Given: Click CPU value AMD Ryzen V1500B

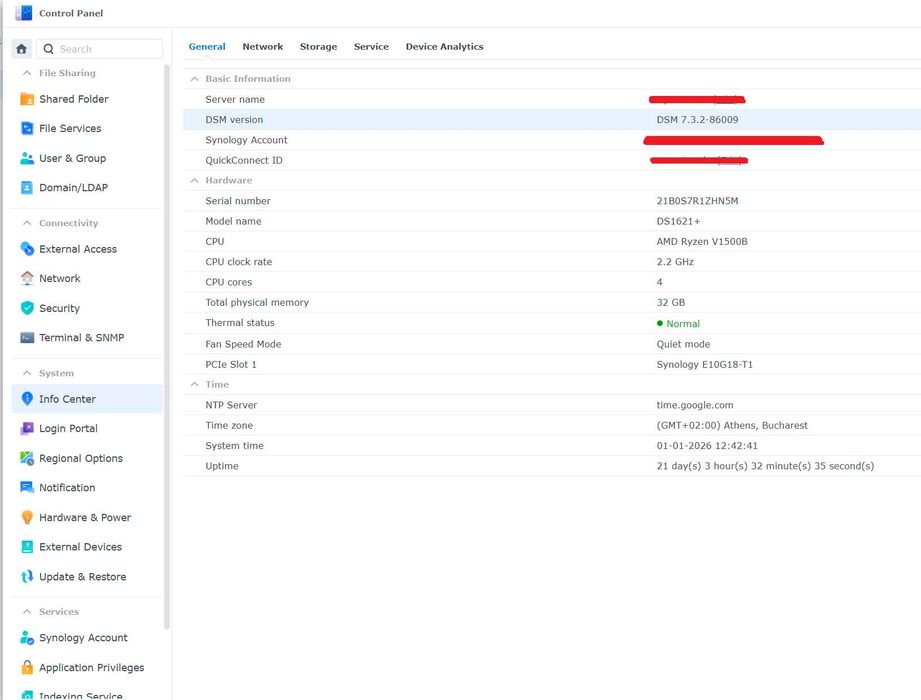Looking at the screenshot, I should click(x=702, y=241).
